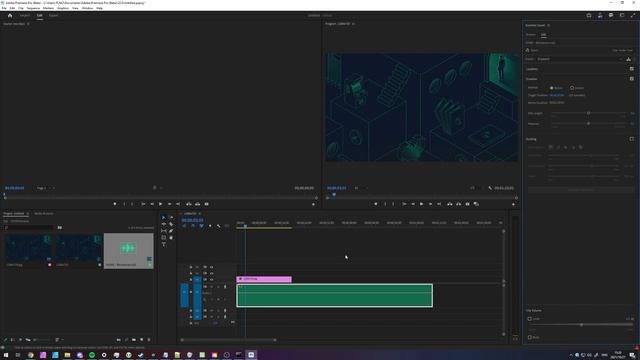Viewport: 640px width, 360px height.
Task: Select the Razor tool
Action: [171, 224]
